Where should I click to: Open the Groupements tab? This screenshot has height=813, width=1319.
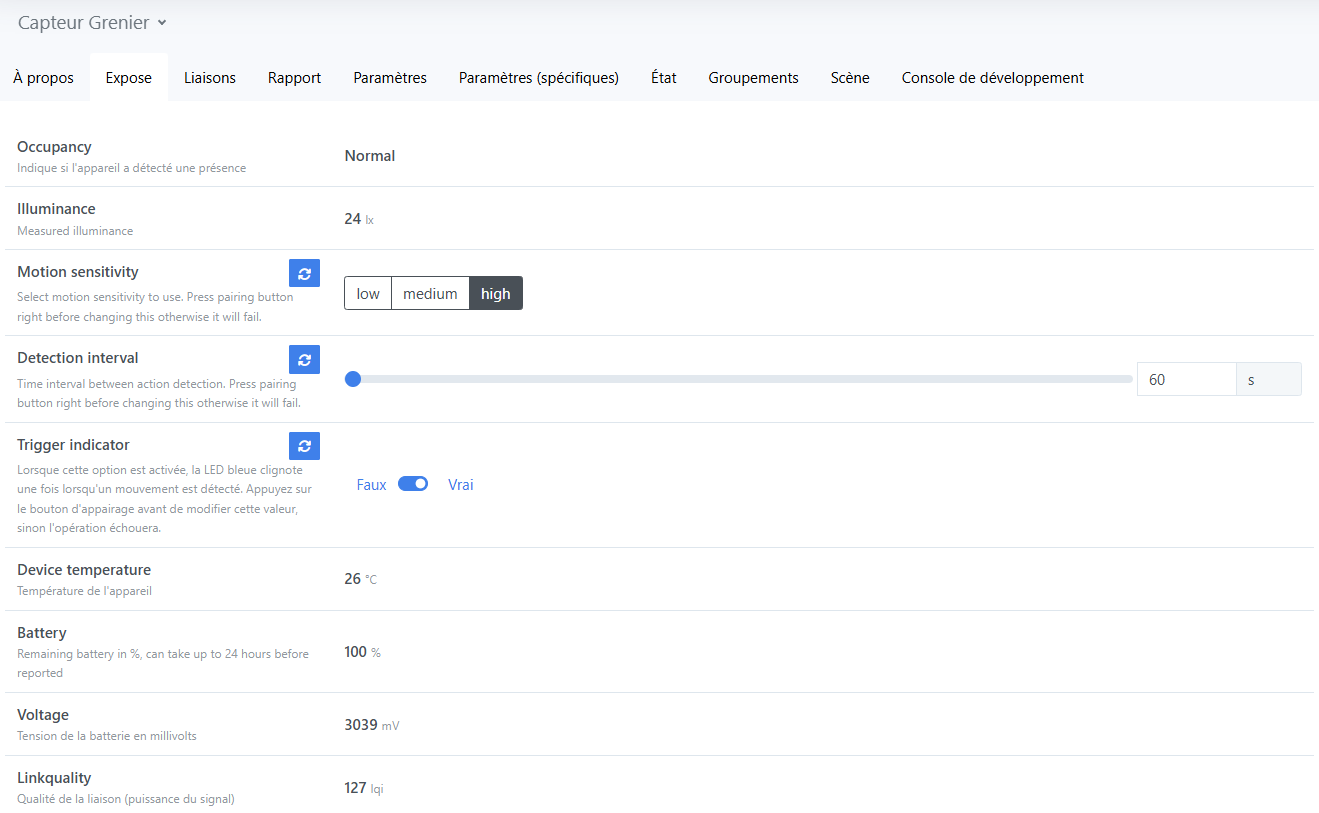click(x=753, y=77)
